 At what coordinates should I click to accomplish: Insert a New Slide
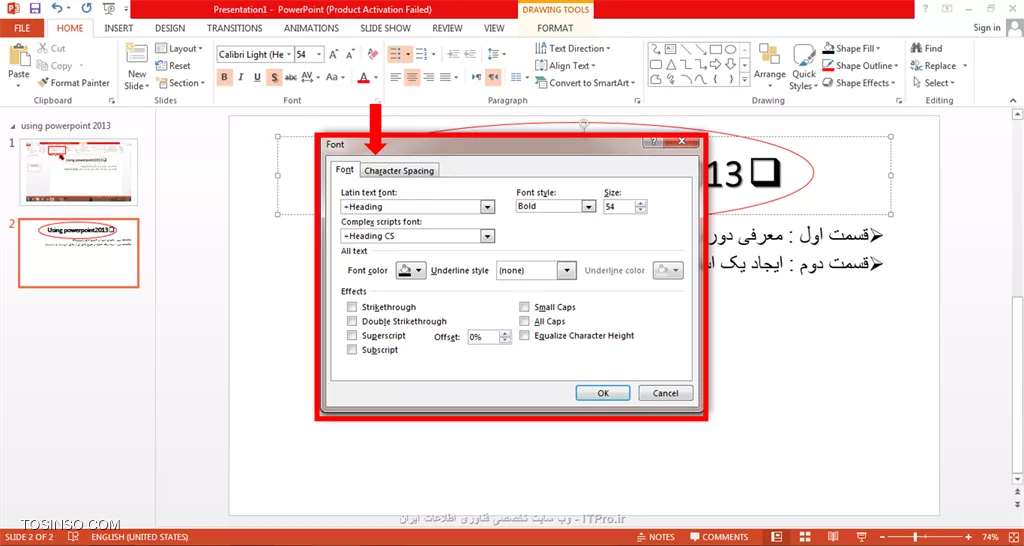[x=137, y=66]
